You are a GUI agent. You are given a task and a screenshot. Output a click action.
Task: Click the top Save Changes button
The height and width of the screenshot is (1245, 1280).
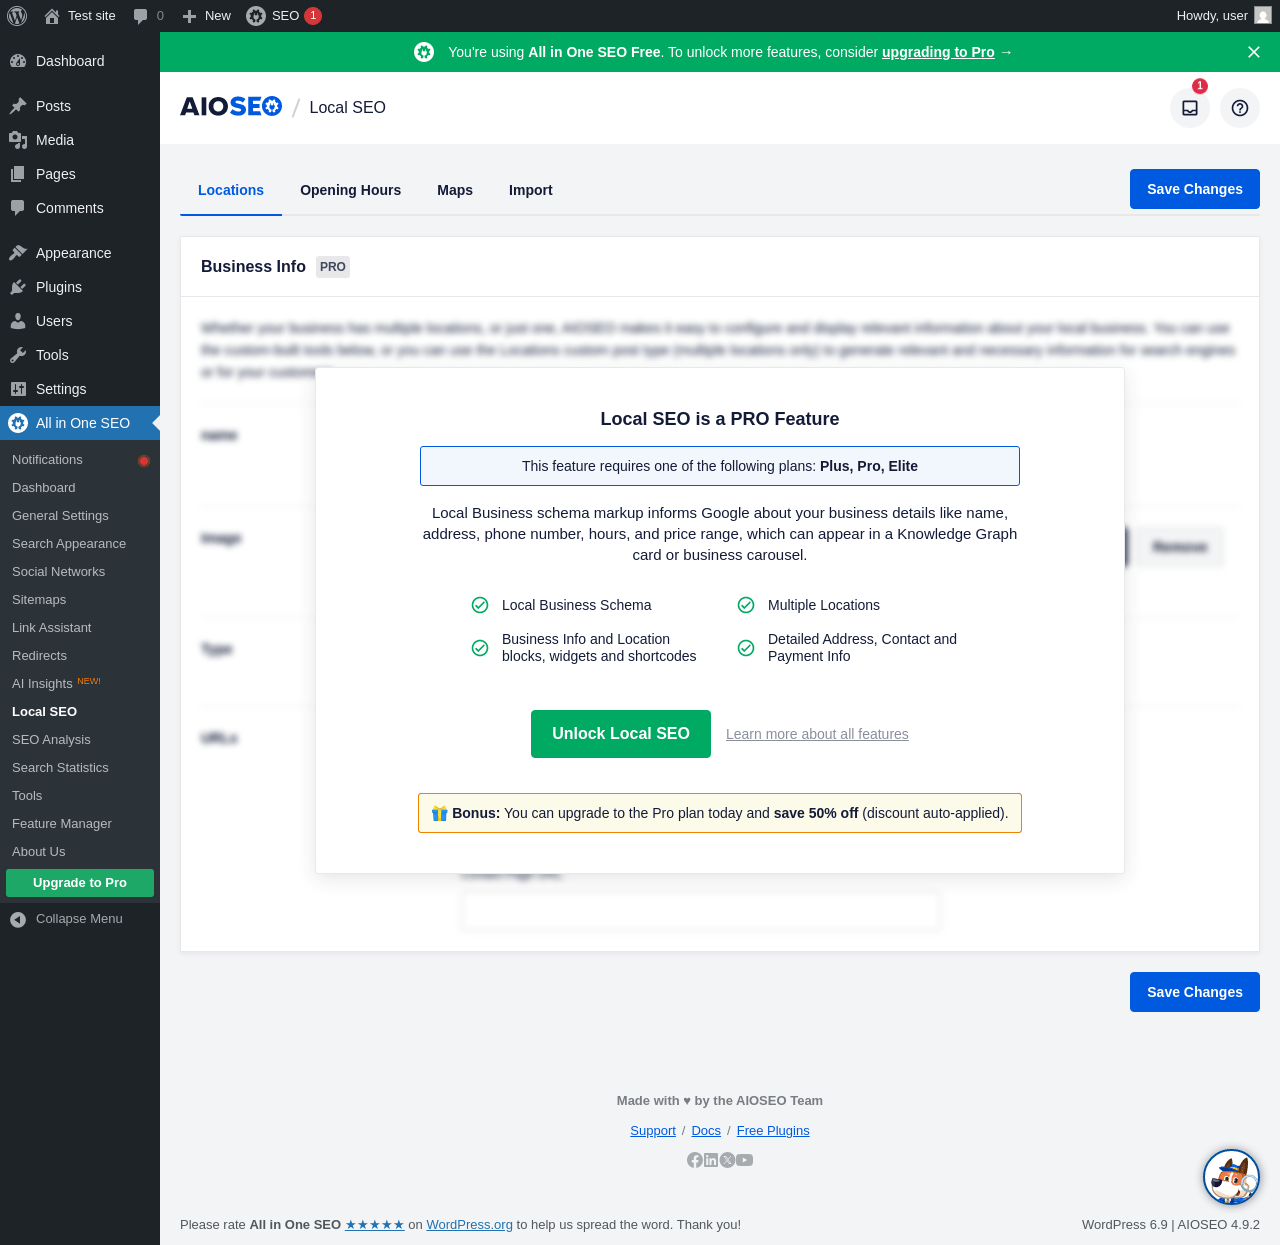(x=1195, y=189)
